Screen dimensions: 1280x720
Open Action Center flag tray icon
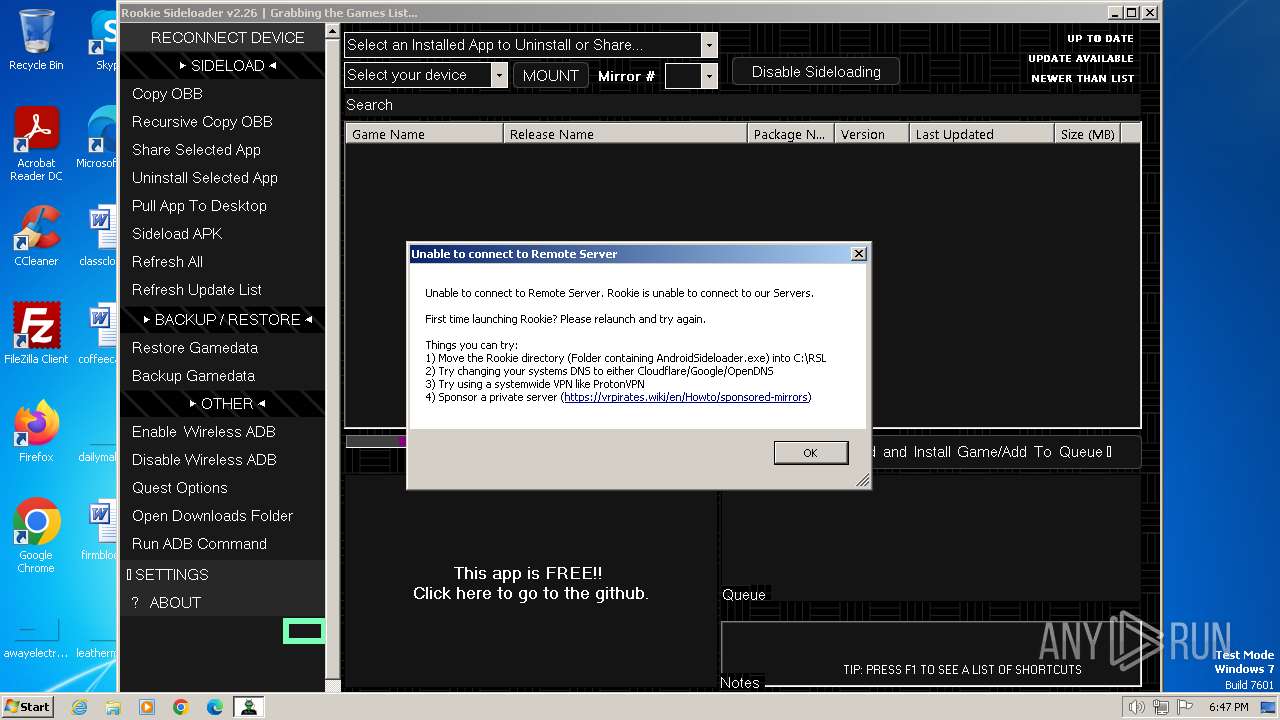point(1185,707)
